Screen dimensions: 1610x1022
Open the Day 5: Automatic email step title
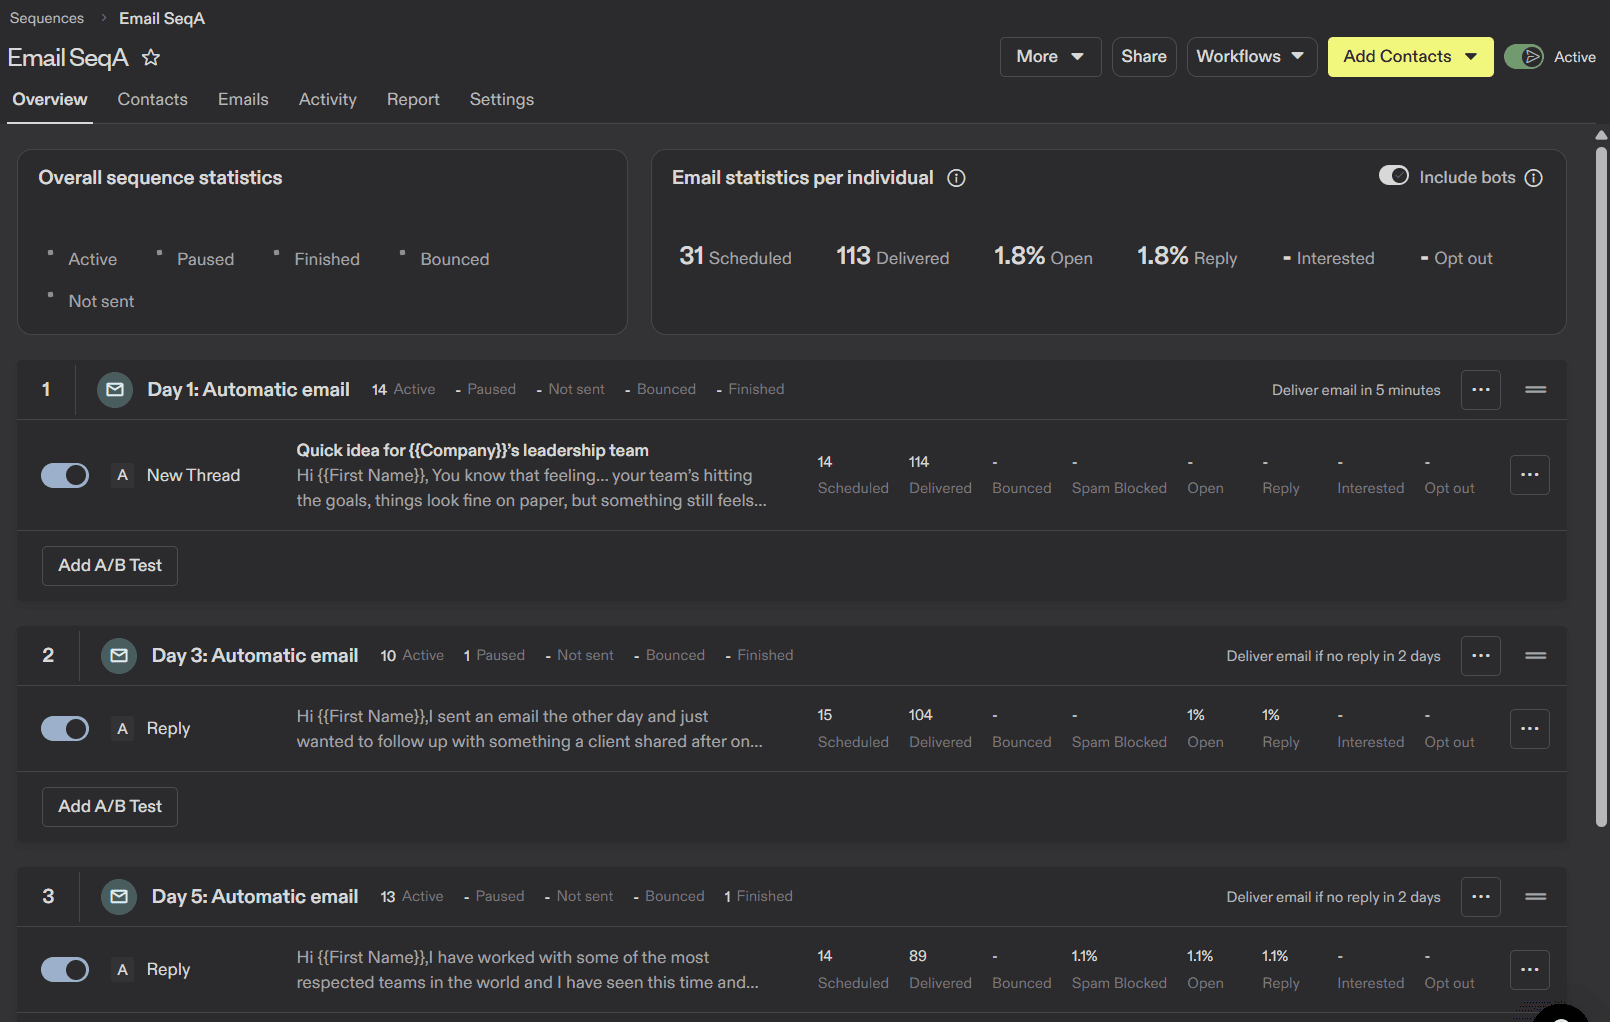pyautogui.click(x=255, y=897)
